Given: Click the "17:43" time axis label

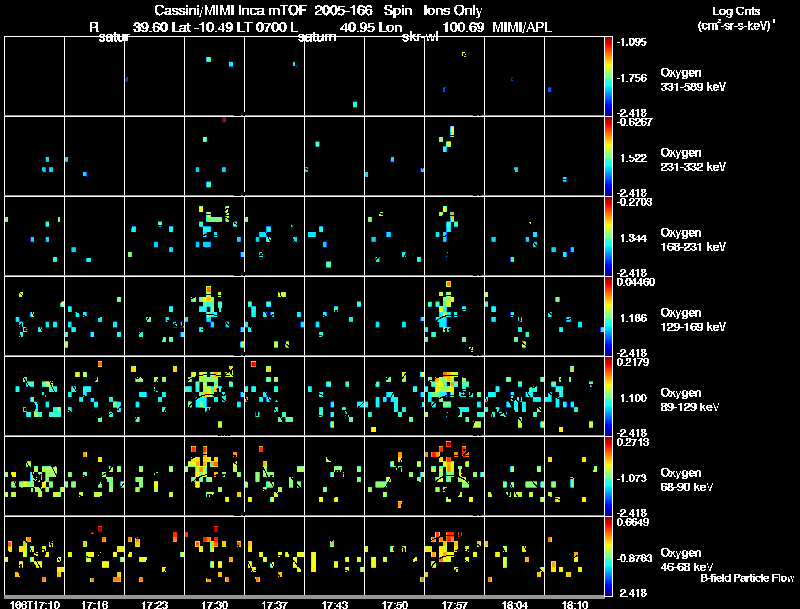Looking at the screenshot, I should click(x=335, y=605).
